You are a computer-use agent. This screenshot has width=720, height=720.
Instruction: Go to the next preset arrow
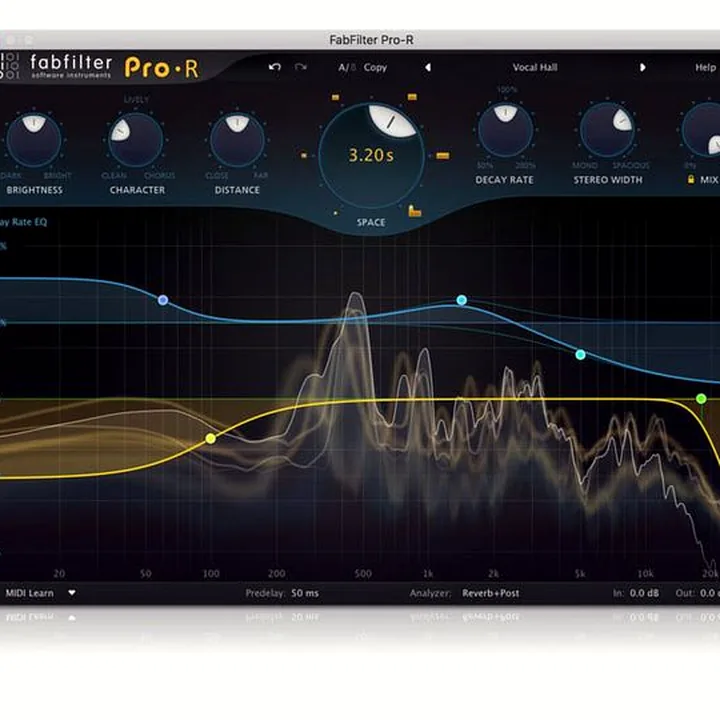pos(642,68)
